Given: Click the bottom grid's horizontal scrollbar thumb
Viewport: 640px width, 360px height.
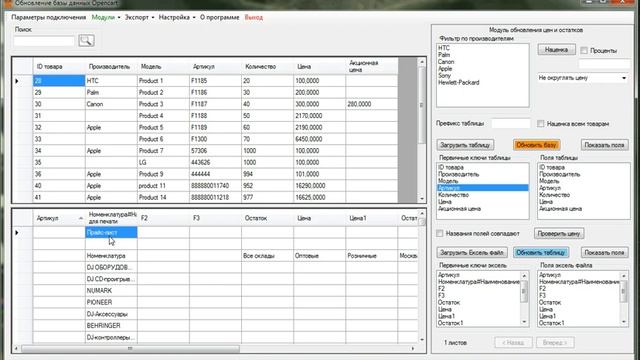Looking at the screenshot, I should tap(130, 349).
